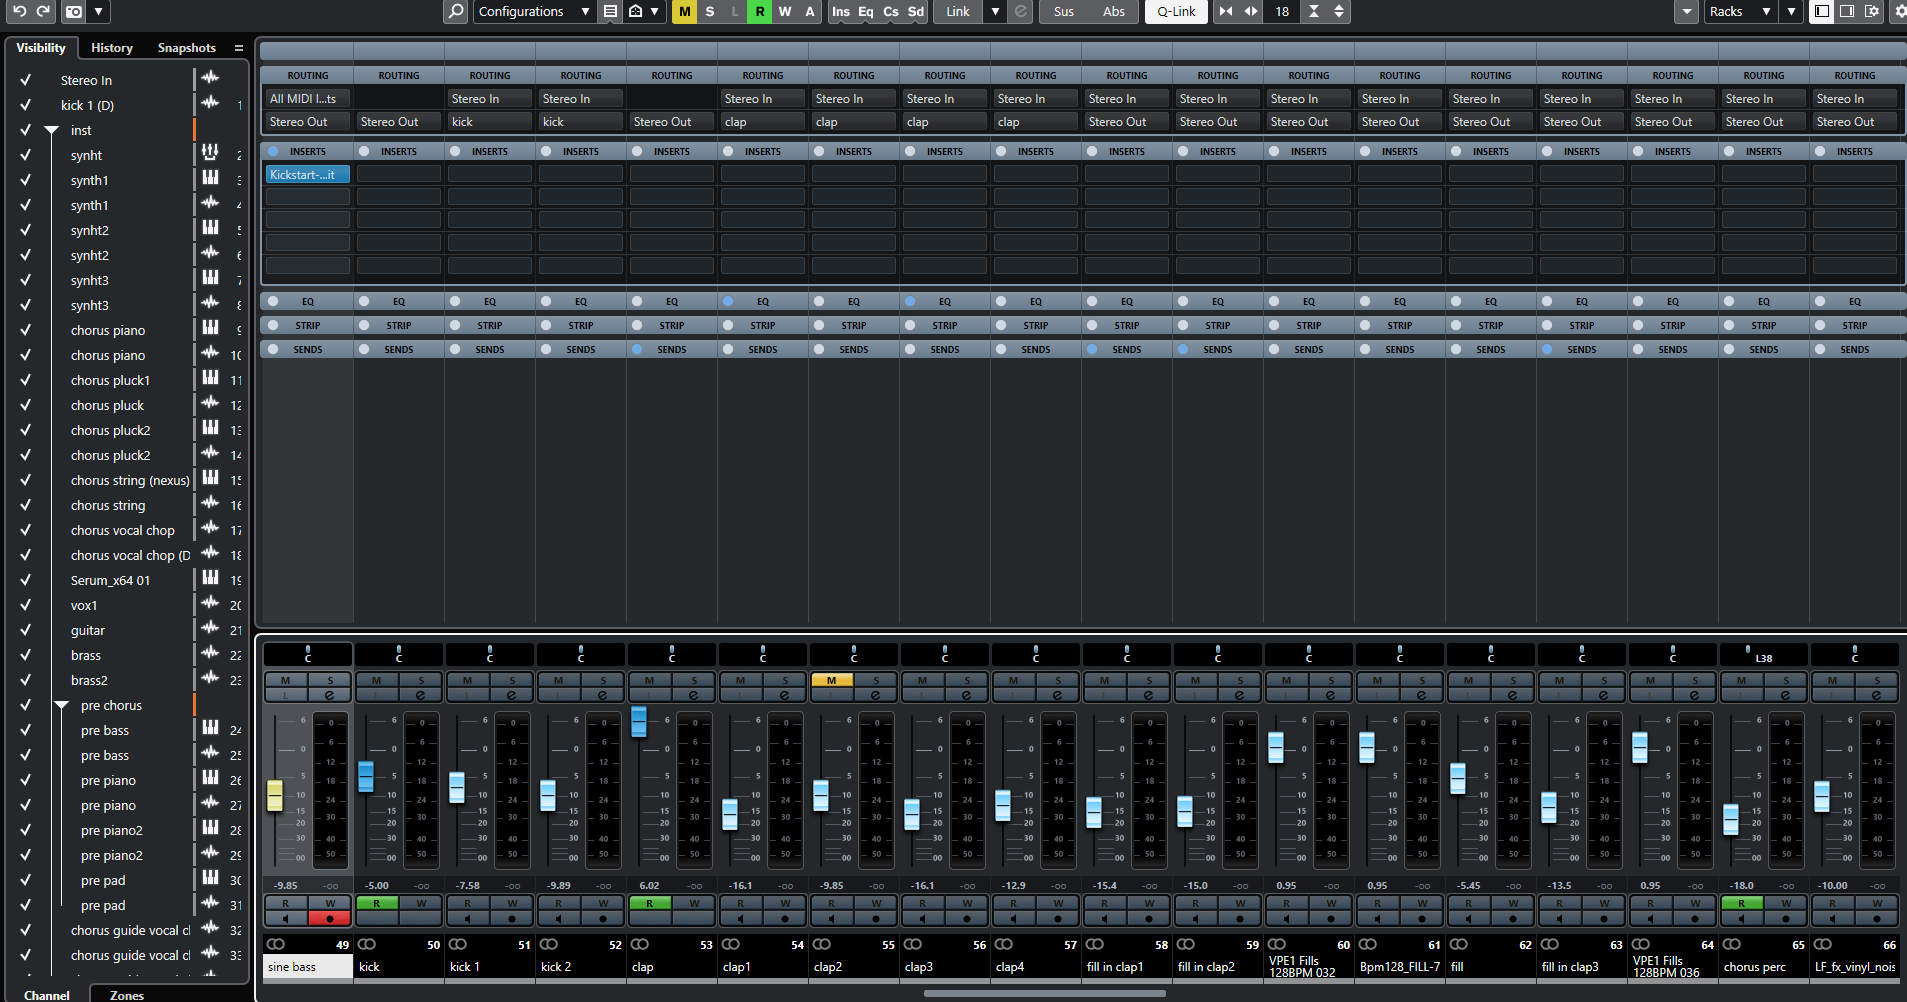Adjust the sine bass yellow fader handle
The image size is (1907, 1002).
coord(275,795)
